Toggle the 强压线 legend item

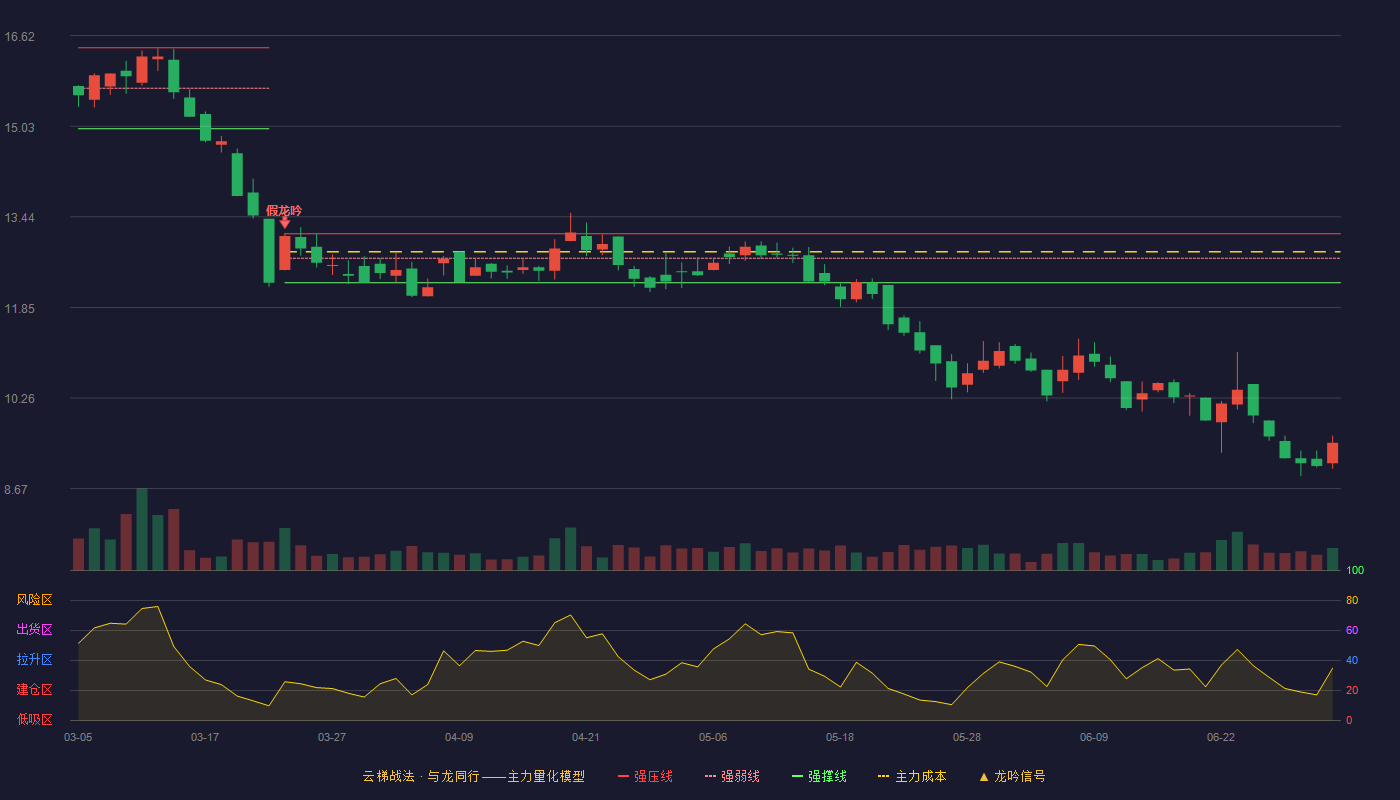[645, 776]
